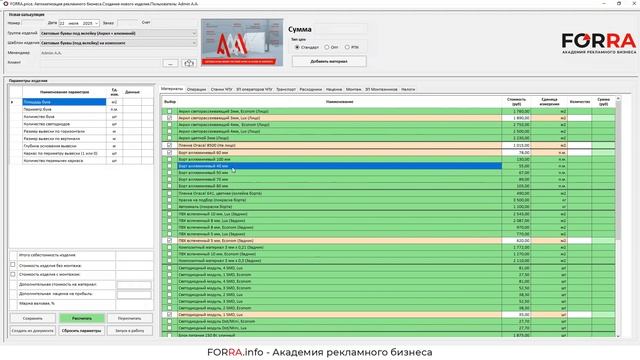The height and width of the screenshot is (360, 640).
Task: Click the Запуск в работу button
Action: point(130,331)
